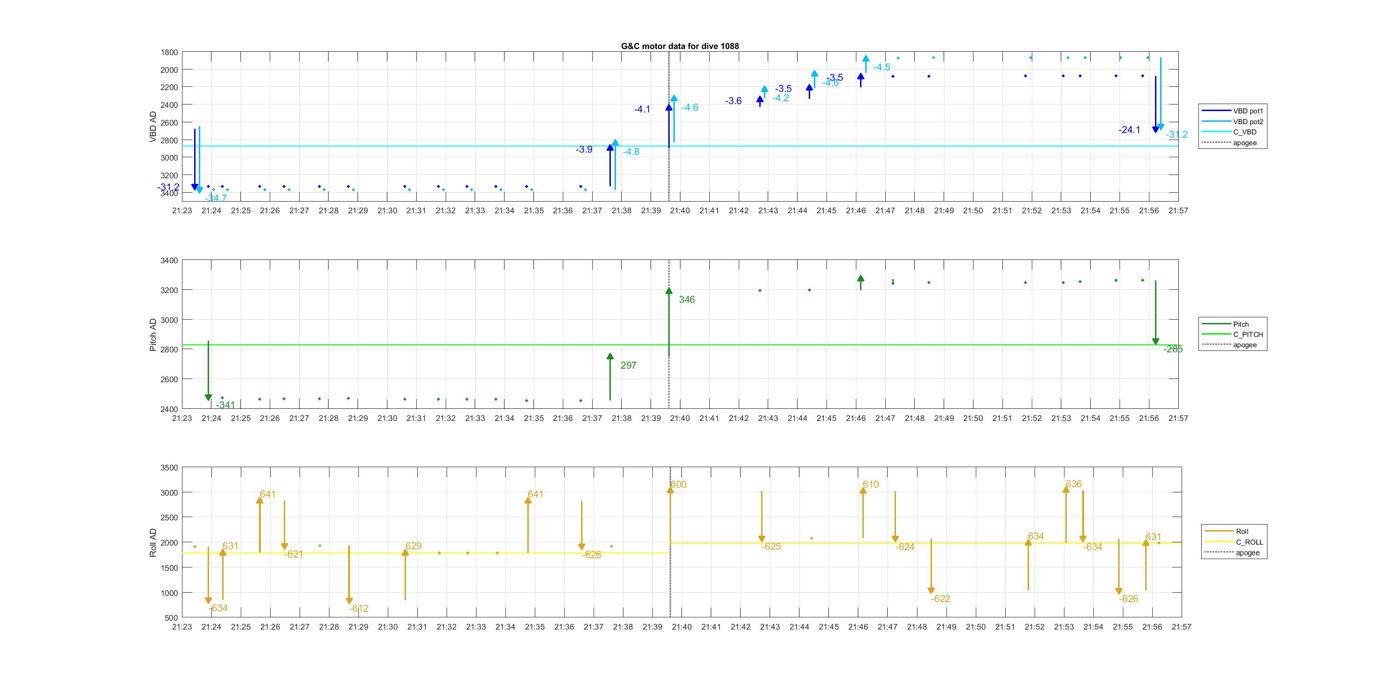
Task: Click the "21:23" tick under the Pitch plot
Action: (181, 418)
